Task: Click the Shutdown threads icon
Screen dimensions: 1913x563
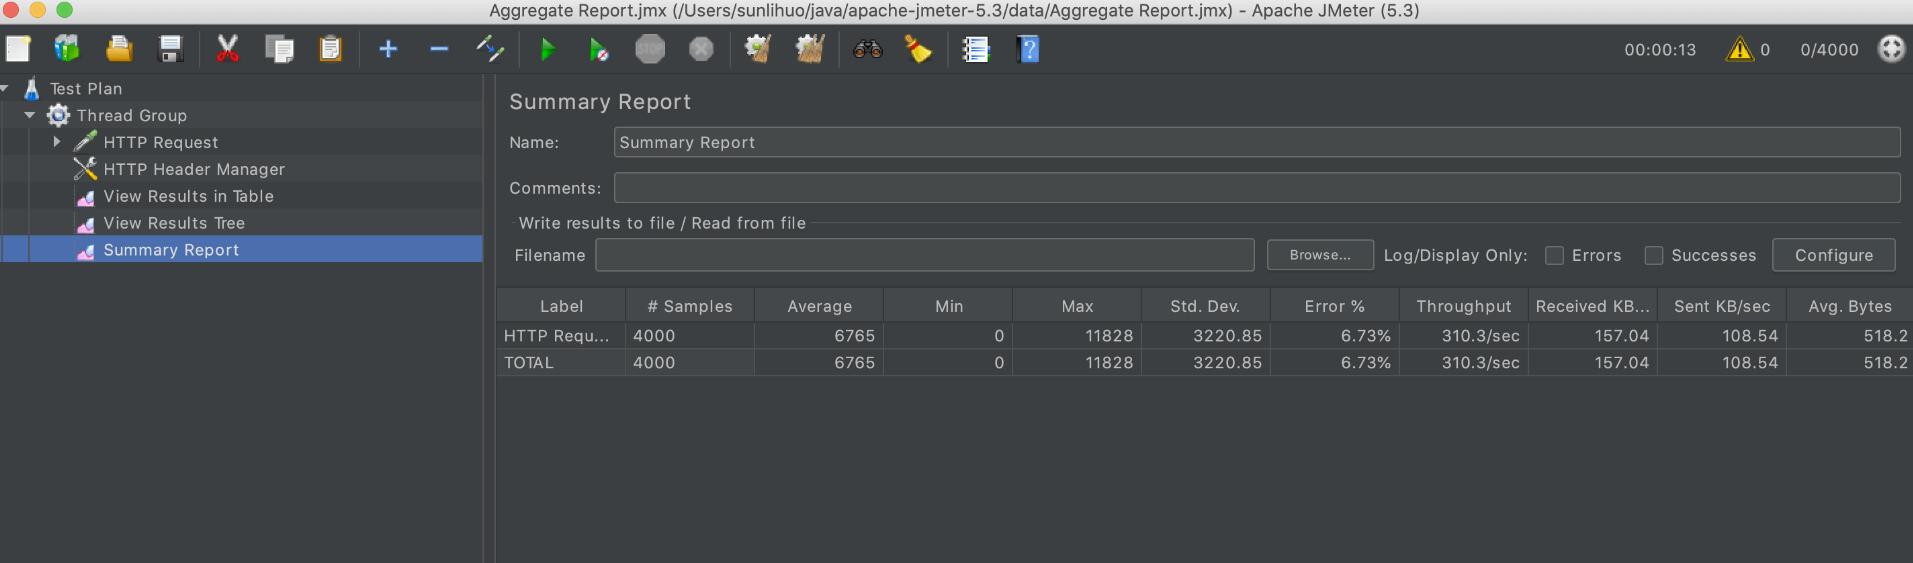Action: point(701,49)
